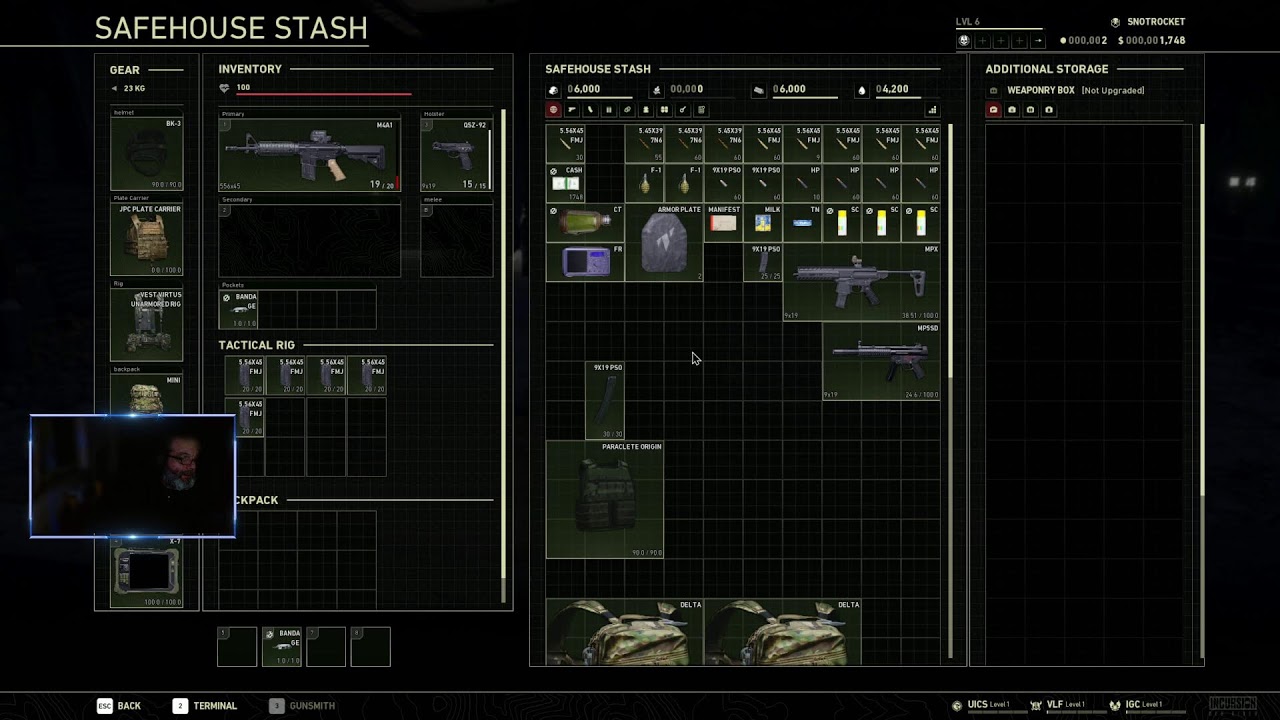Click the UICS faction level indicator

pyautogui.click(x=990, y=705)
